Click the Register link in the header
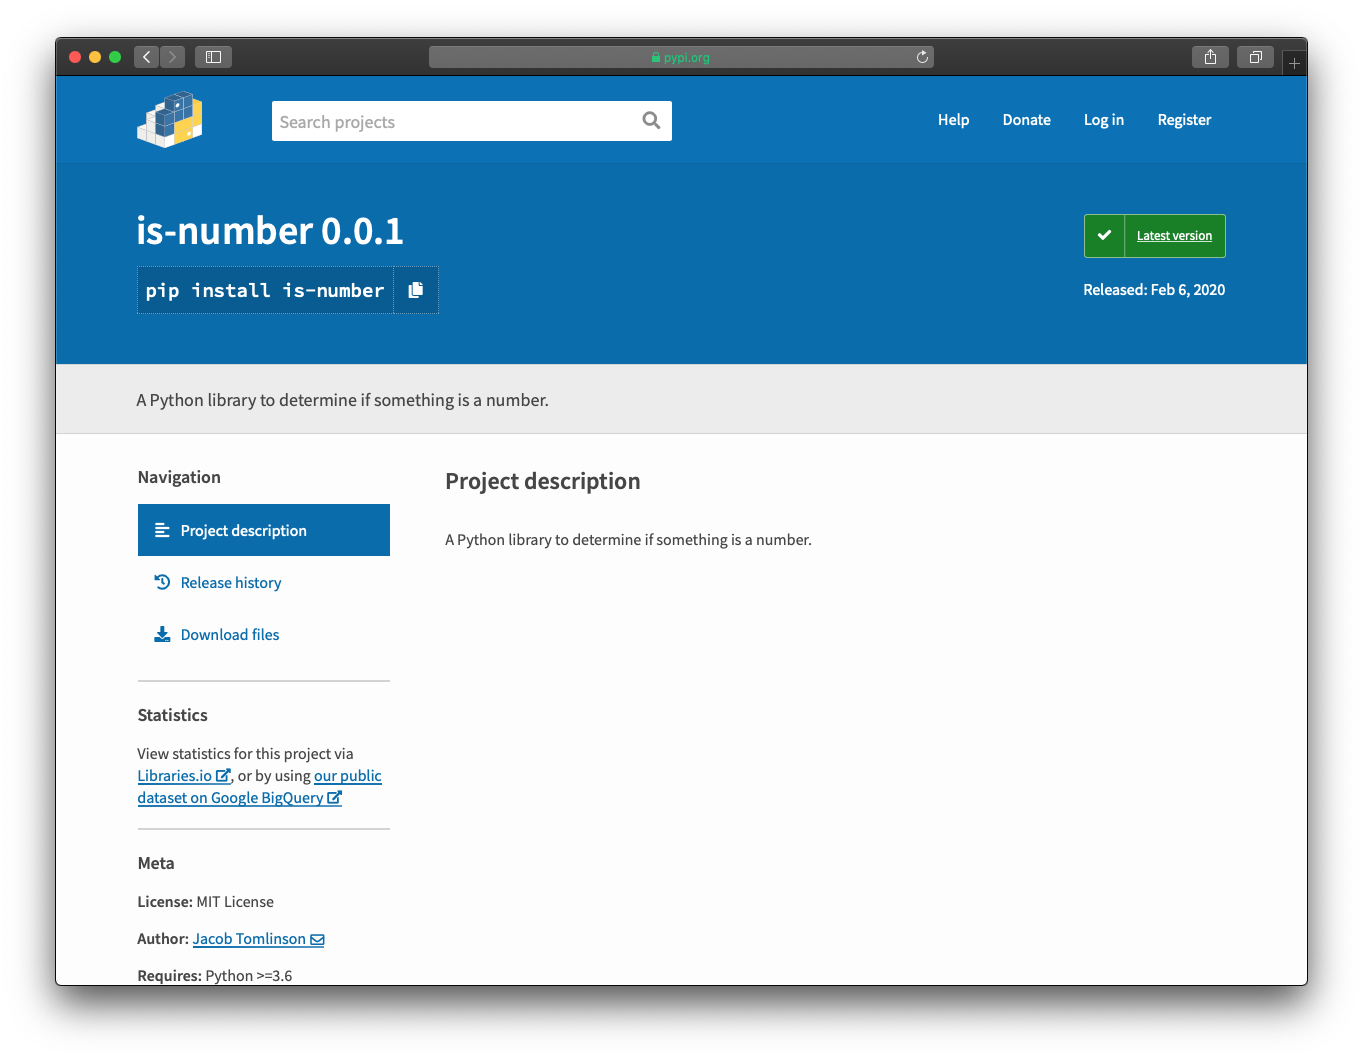 pyautogui.click(x=1184, y=119)
